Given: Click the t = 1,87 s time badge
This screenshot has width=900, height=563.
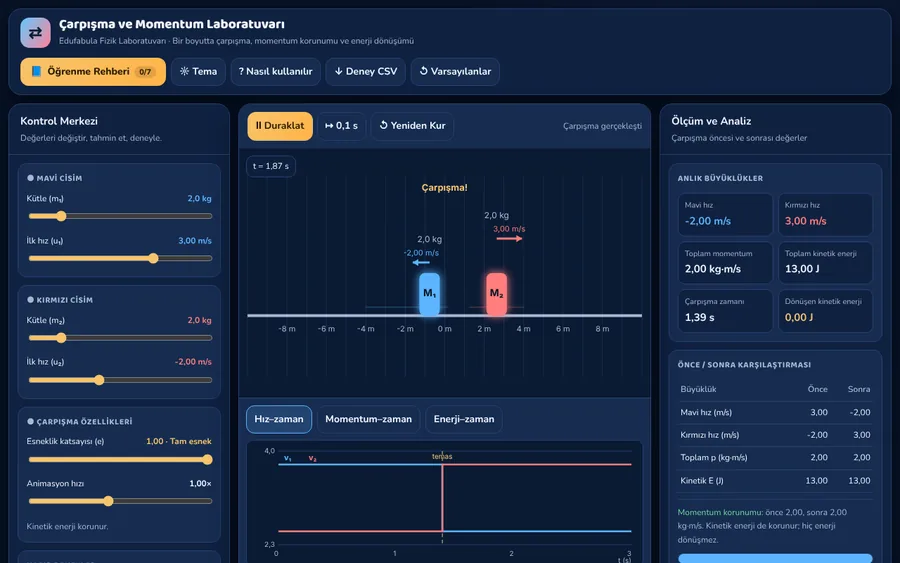Looking at the screenshot, I should click(271, 166).
